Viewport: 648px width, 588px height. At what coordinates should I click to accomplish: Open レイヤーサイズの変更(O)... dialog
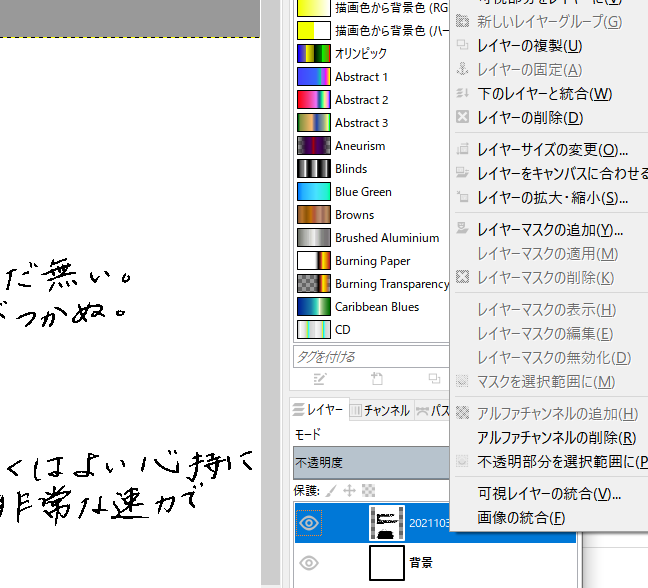pyautogui.click(x=553, y=150)
